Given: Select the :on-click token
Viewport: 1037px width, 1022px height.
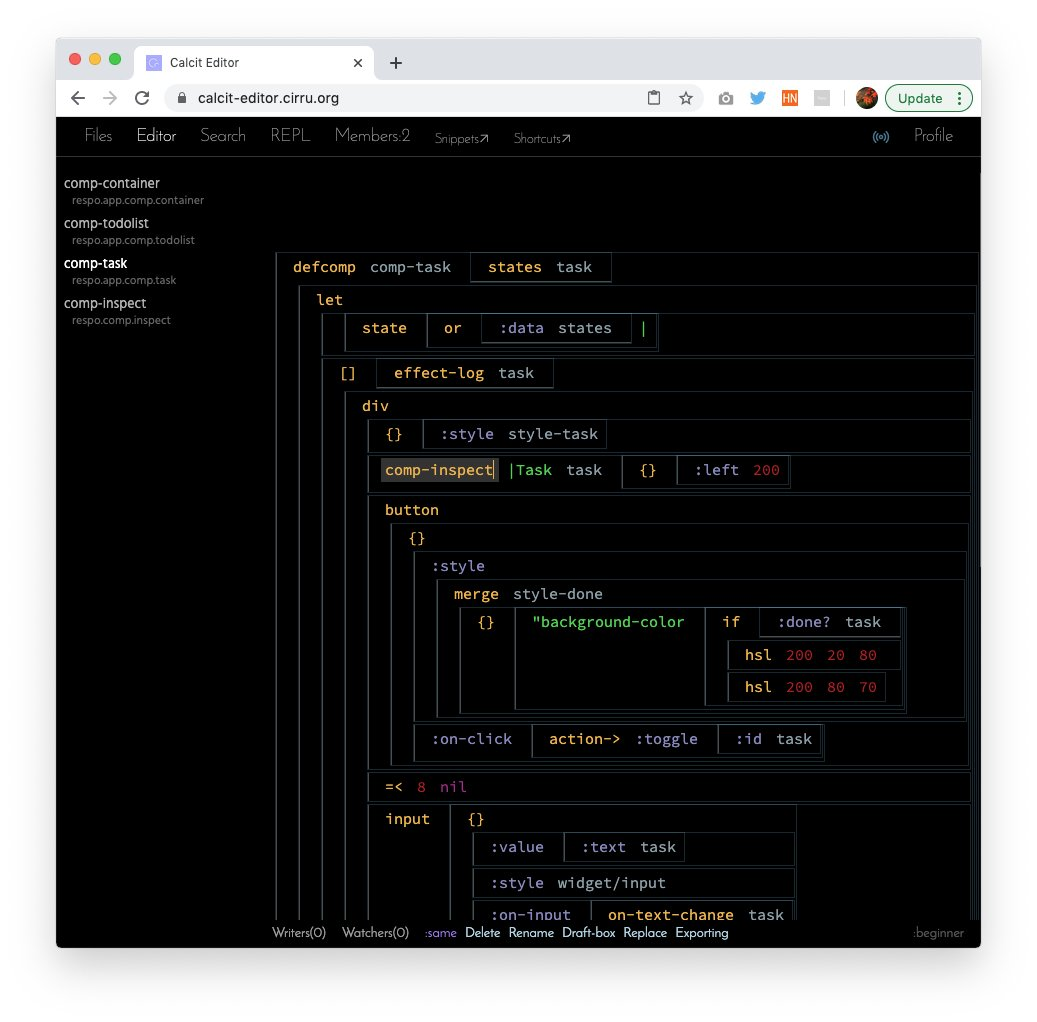Looking at the screenshot, I should tap(472, 739).
